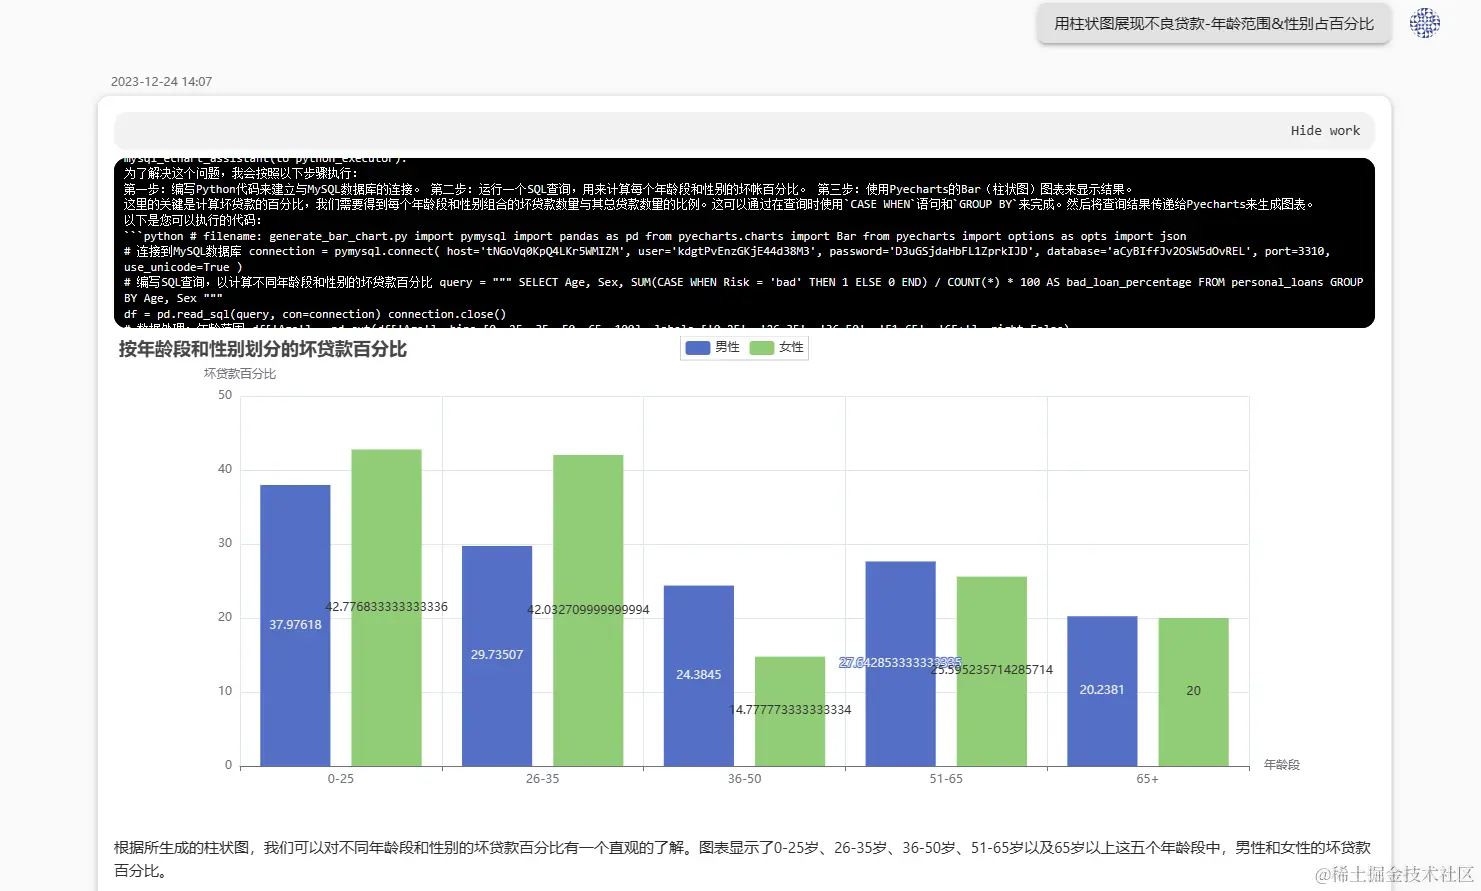Image resolution: width=1481 pixels, height=891 pixels.
Task: Click the blue 男性 legend swatch
Action: [697, 347]
